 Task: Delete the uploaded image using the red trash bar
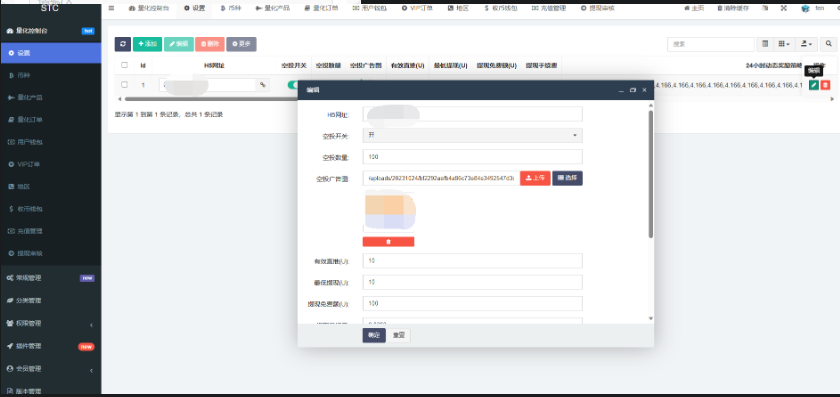[x=388, y=242]
